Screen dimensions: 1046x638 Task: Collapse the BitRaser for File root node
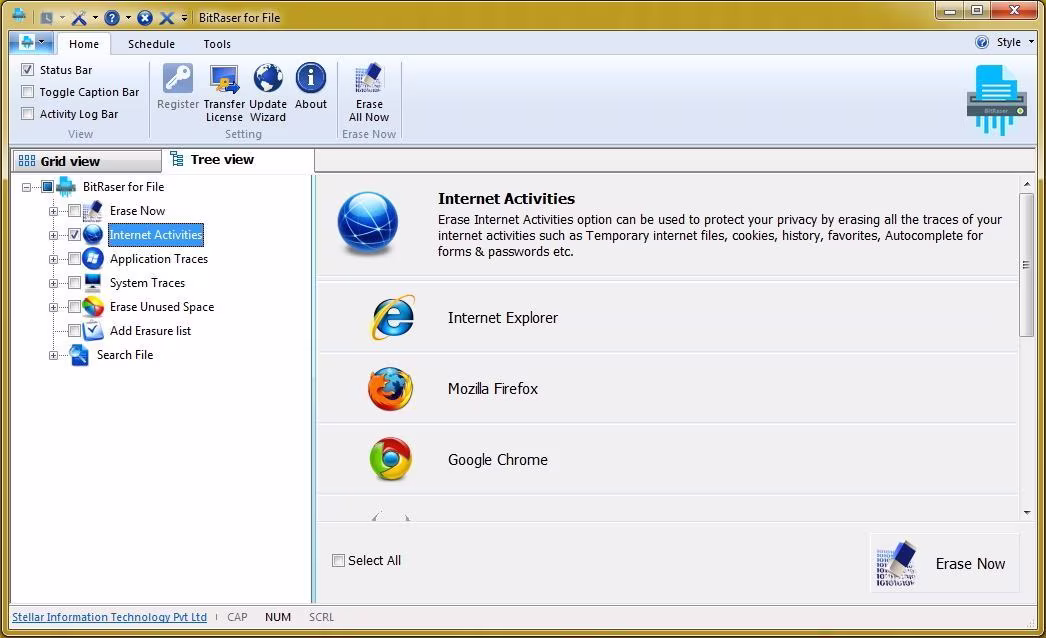pos(26,188)
